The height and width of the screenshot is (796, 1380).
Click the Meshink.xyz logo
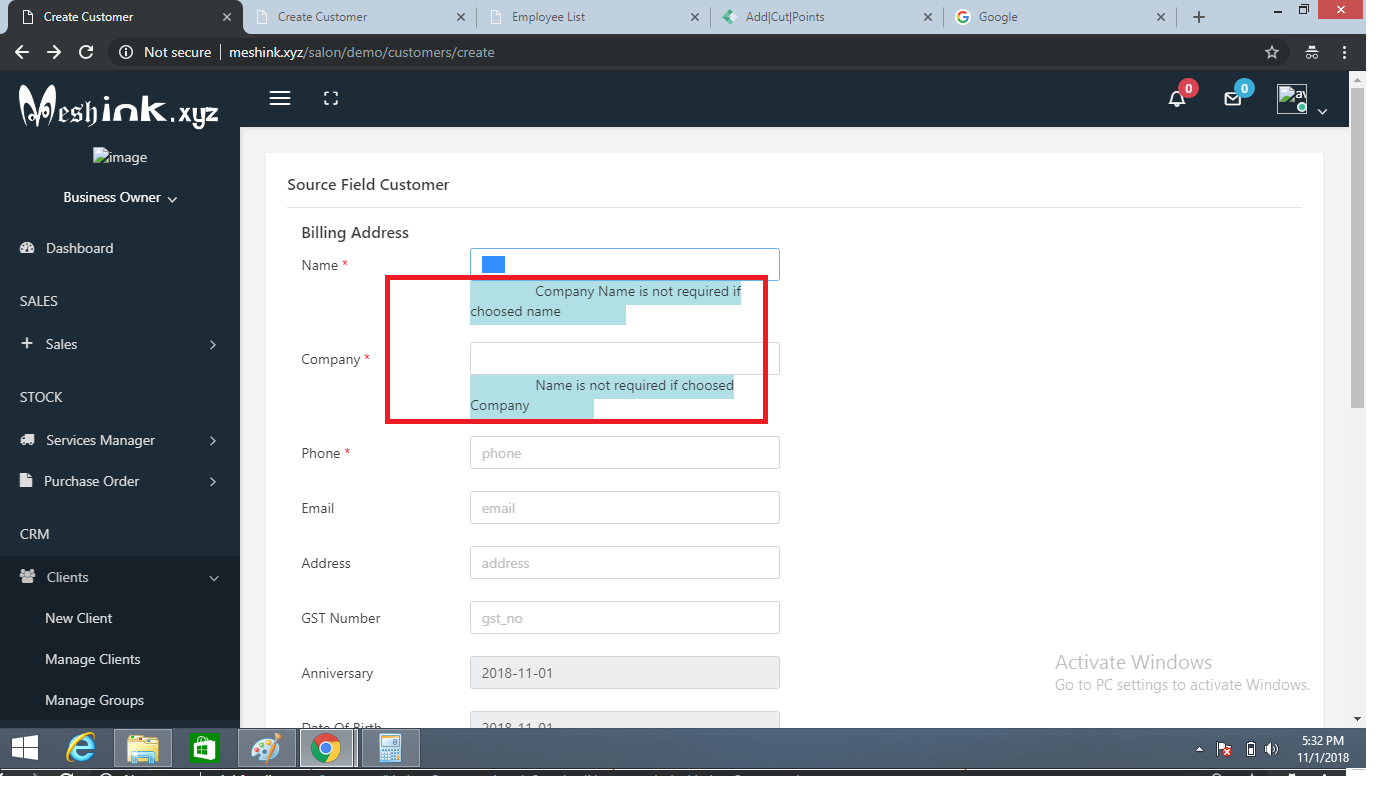[119, 106]
